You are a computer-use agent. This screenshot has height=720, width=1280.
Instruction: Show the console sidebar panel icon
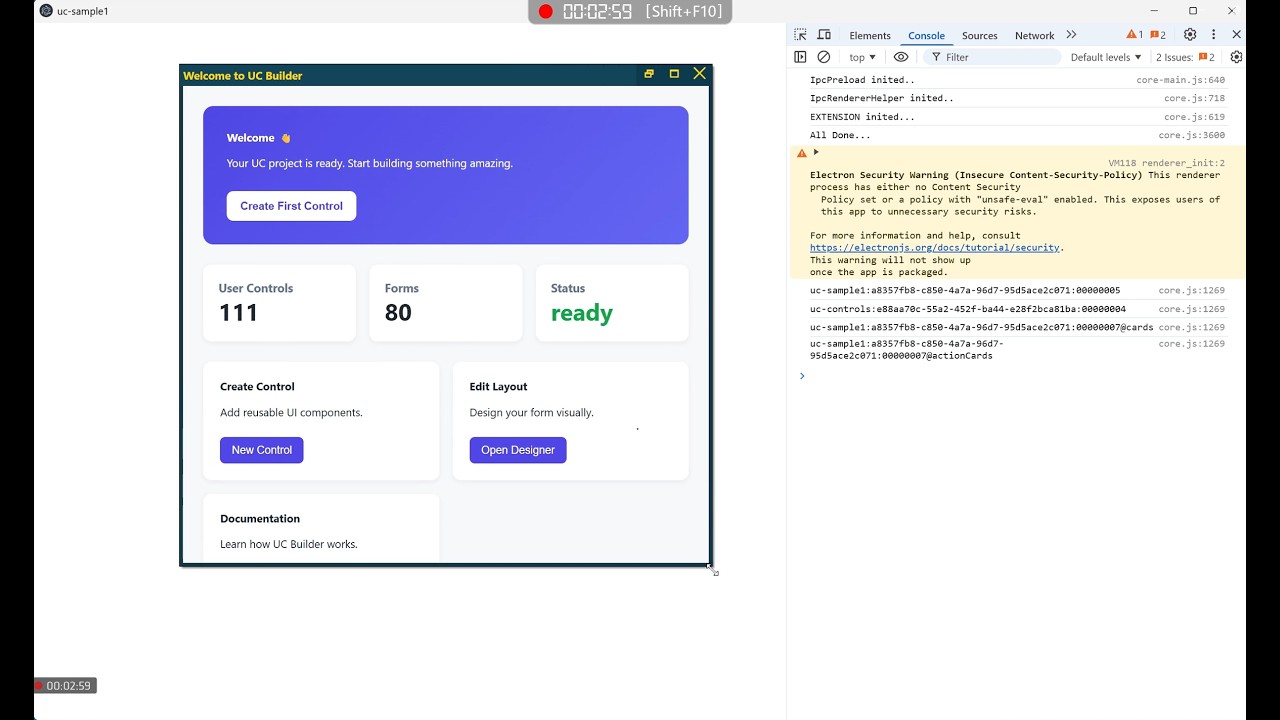coord(800,57)
